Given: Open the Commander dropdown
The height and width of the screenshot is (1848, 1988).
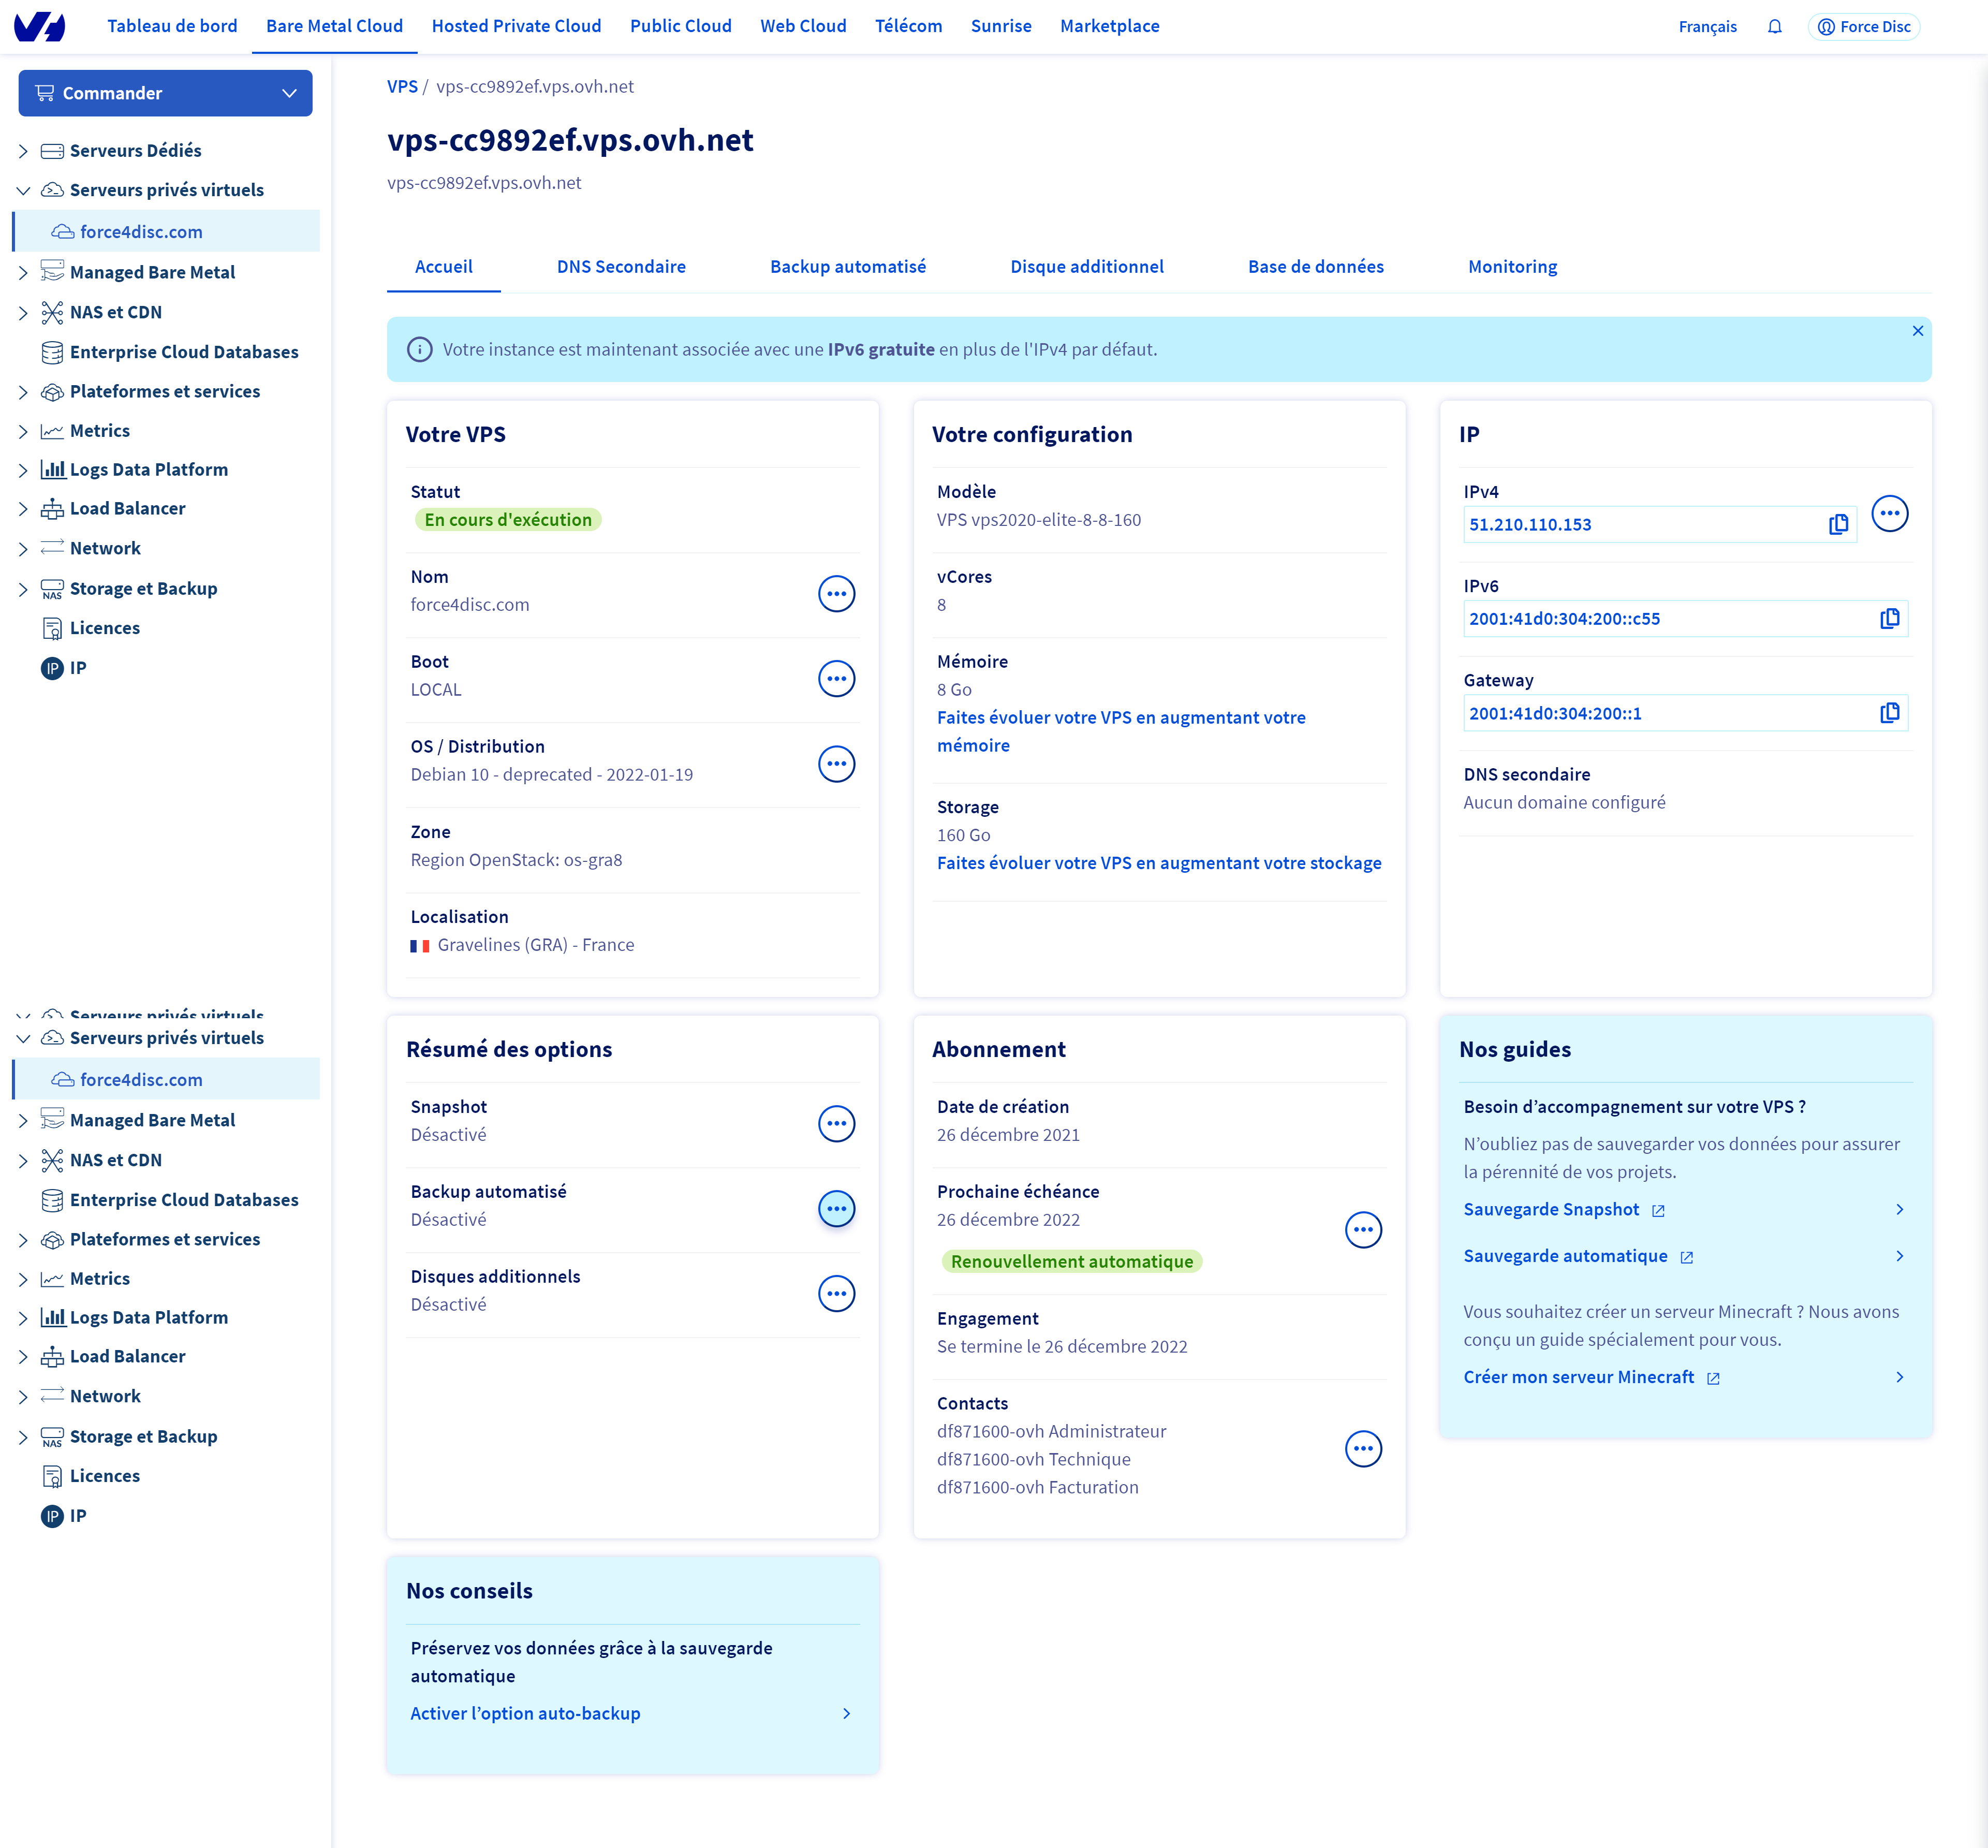Looking at the screenshot, I should [x=165, y=93].
